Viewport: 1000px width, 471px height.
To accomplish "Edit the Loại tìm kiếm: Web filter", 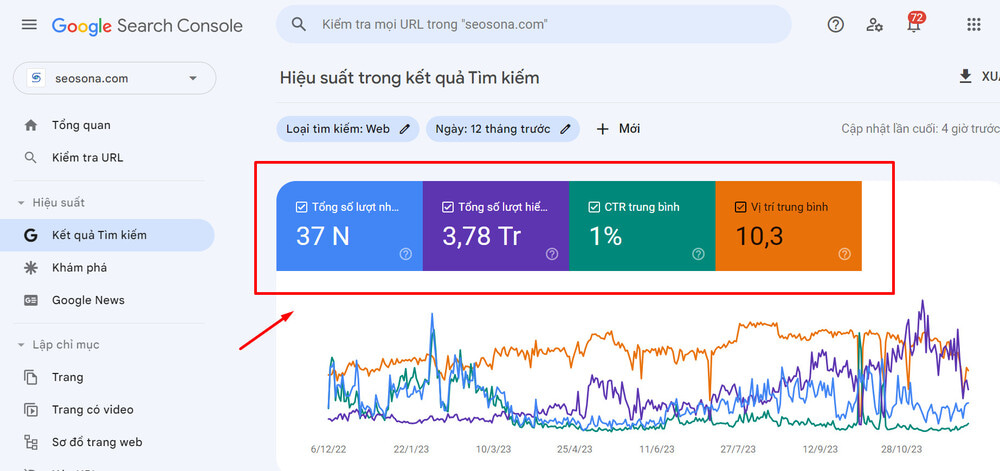I will click(x=348, y=129).
